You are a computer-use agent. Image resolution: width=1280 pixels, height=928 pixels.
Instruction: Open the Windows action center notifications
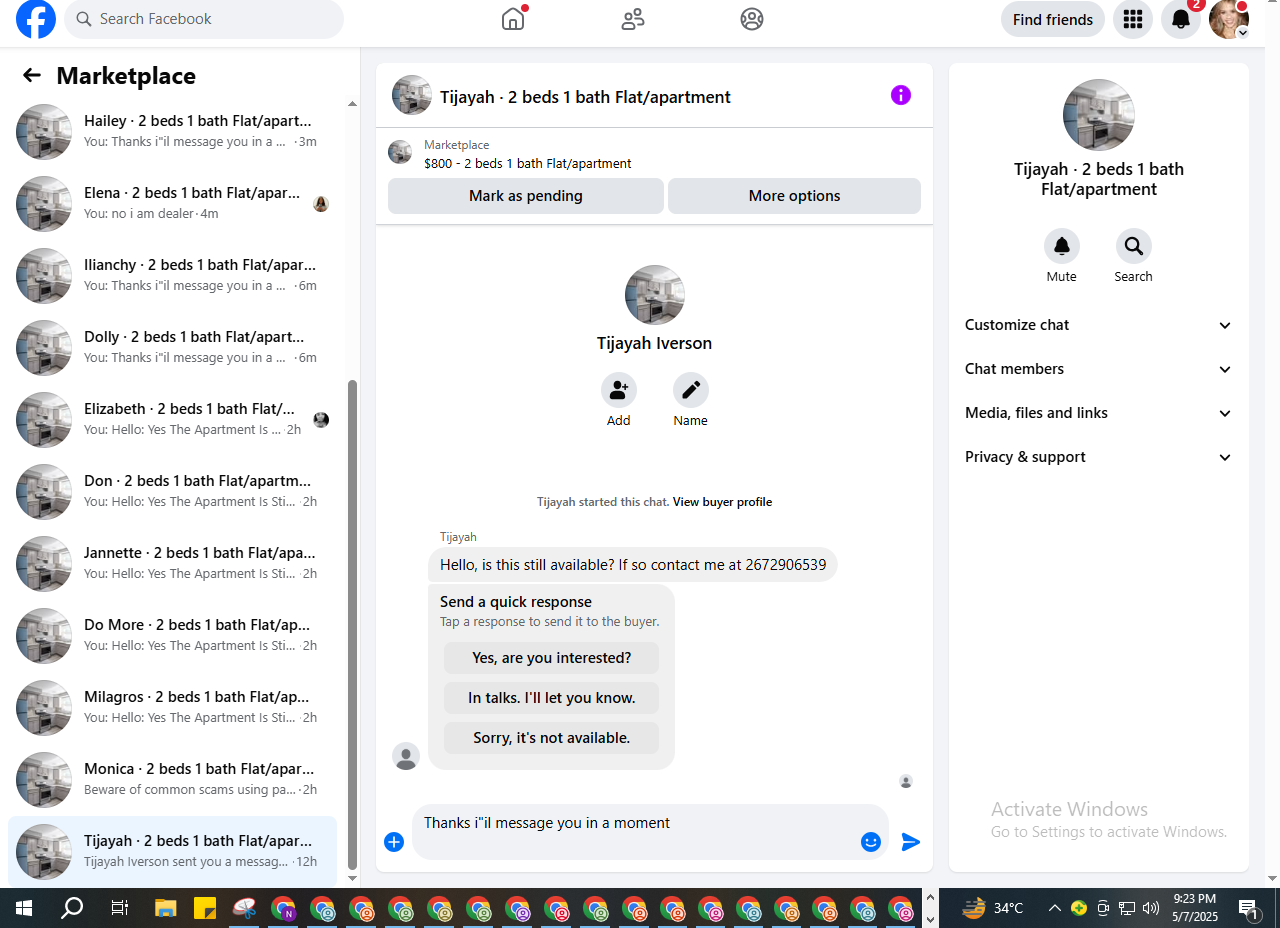pyautogui.click(x=1248, y=908)
